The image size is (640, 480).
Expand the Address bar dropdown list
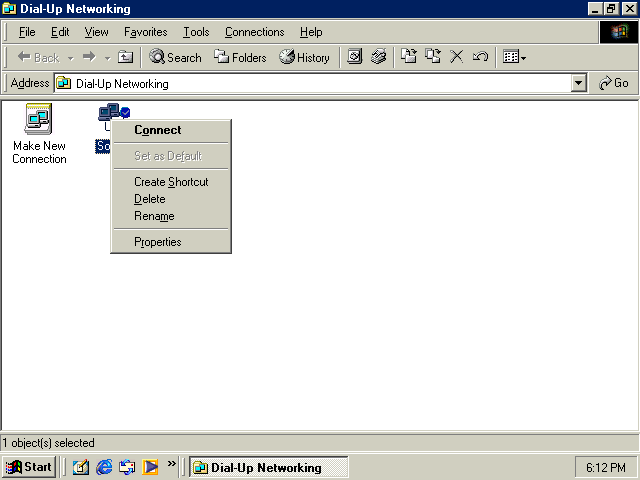click(578, 83)
